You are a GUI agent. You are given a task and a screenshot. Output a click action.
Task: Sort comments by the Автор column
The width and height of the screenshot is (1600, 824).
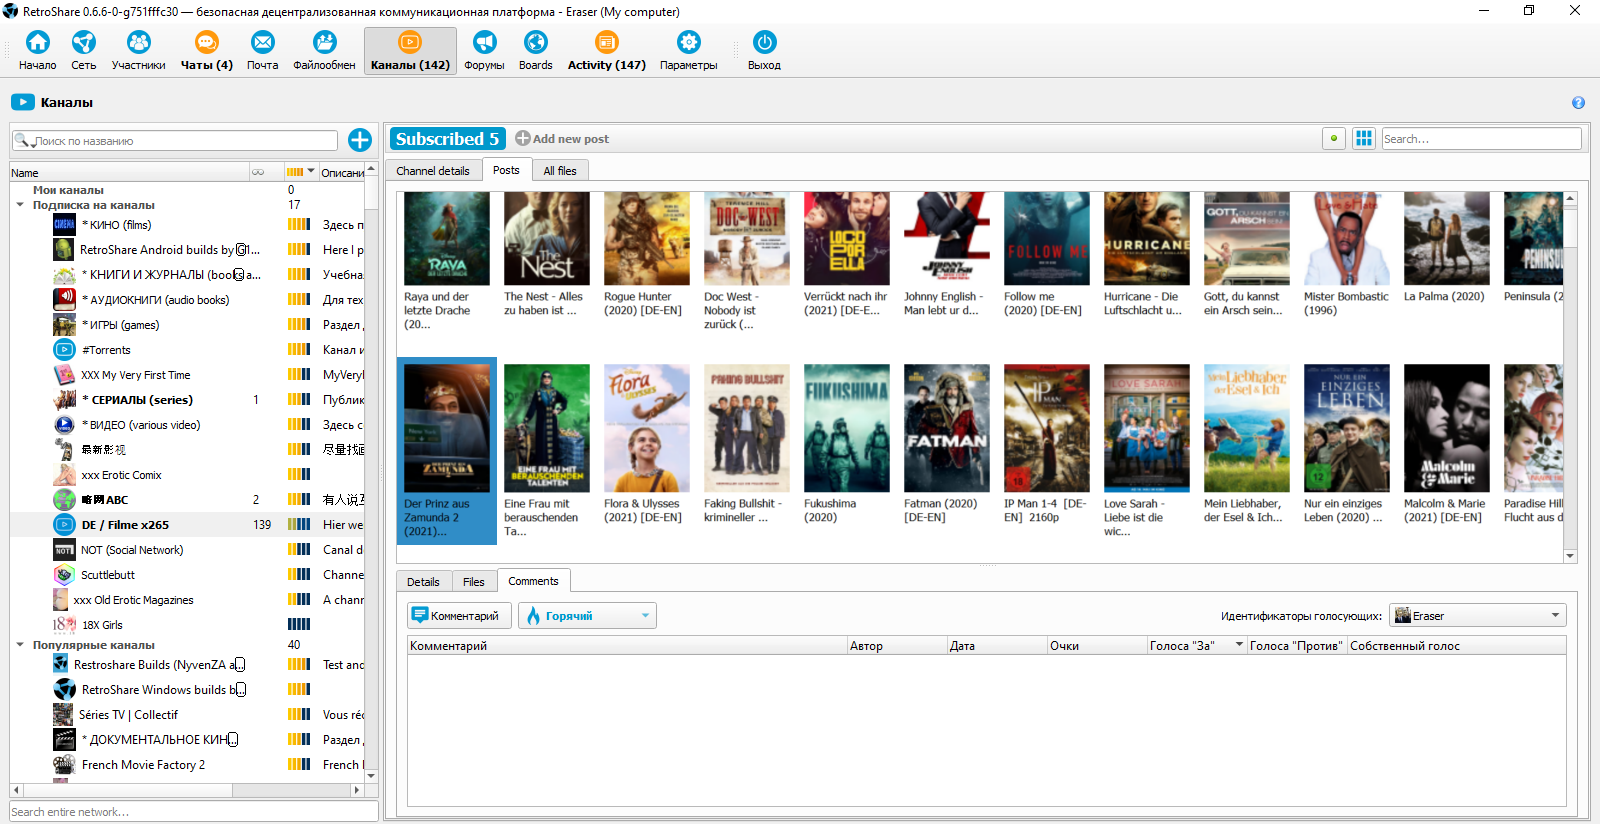[897, 646]
